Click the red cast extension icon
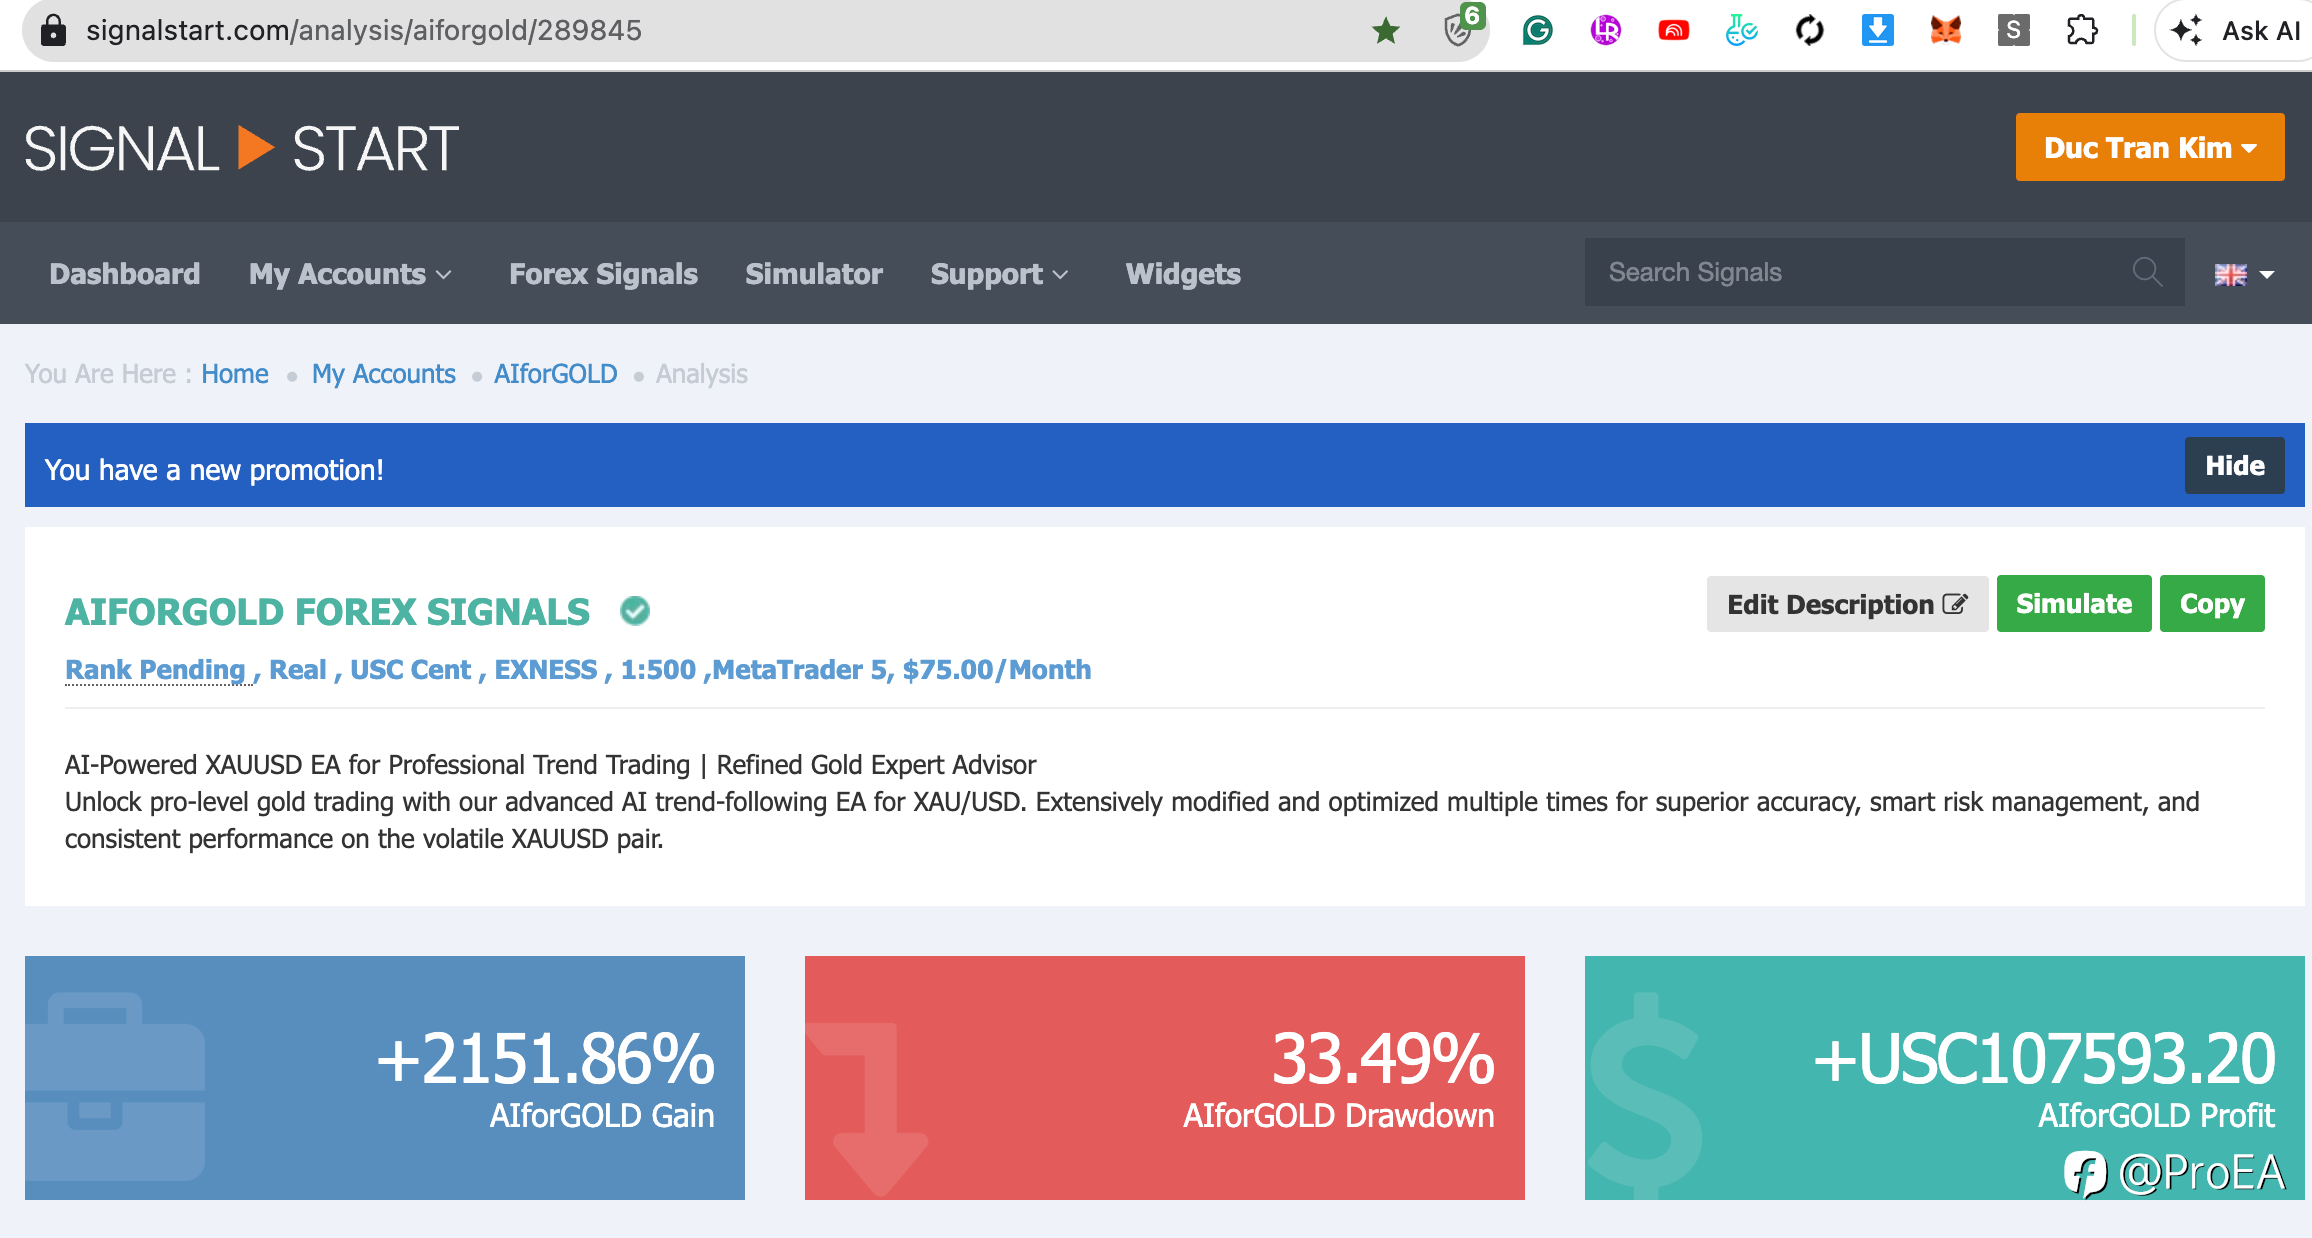Viewport: 2312px width, 1238px height. (x=1673, y=31)
